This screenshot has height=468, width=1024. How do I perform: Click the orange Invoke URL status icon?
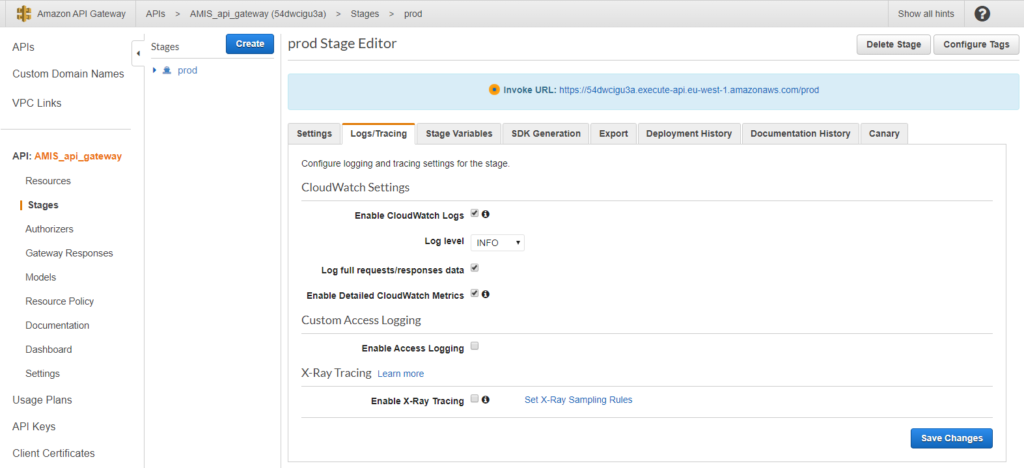pyautogui.click(x=494, y=89)
